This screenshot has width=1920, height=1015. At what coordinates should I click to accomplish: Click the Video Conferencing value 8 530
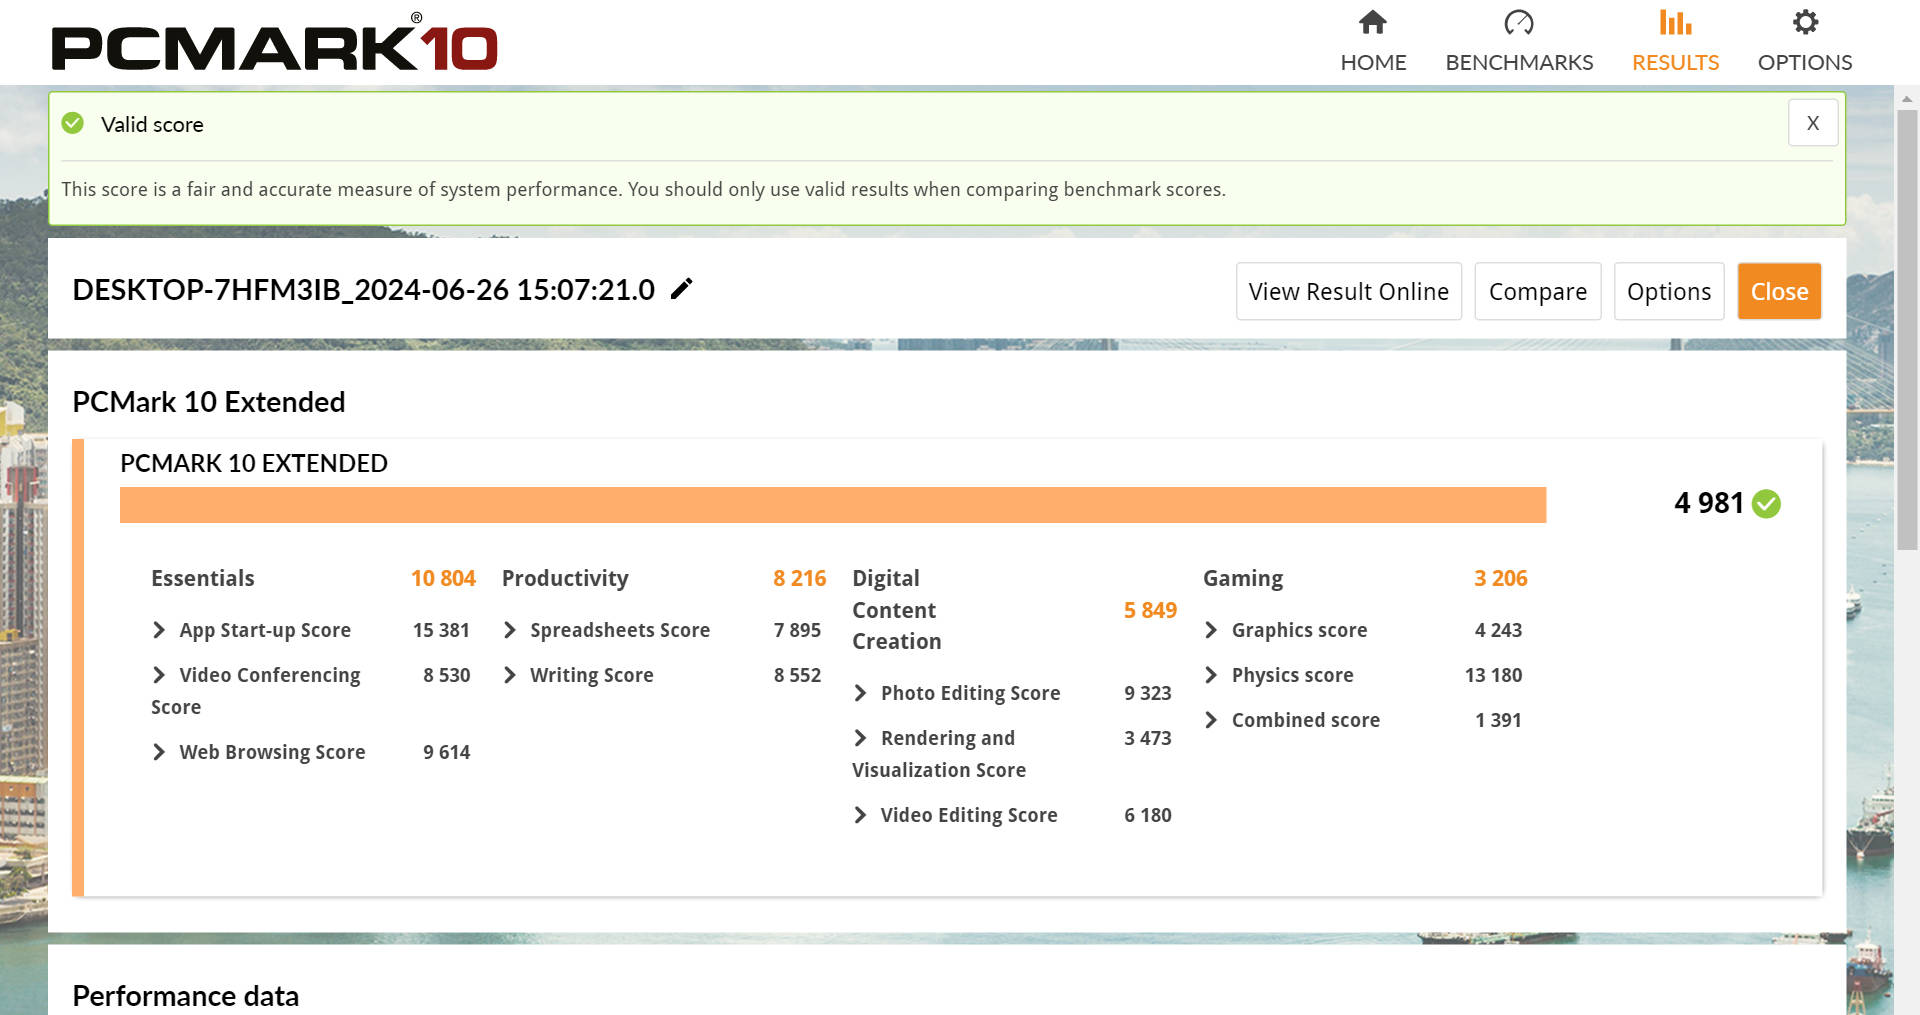click(446, 675)
